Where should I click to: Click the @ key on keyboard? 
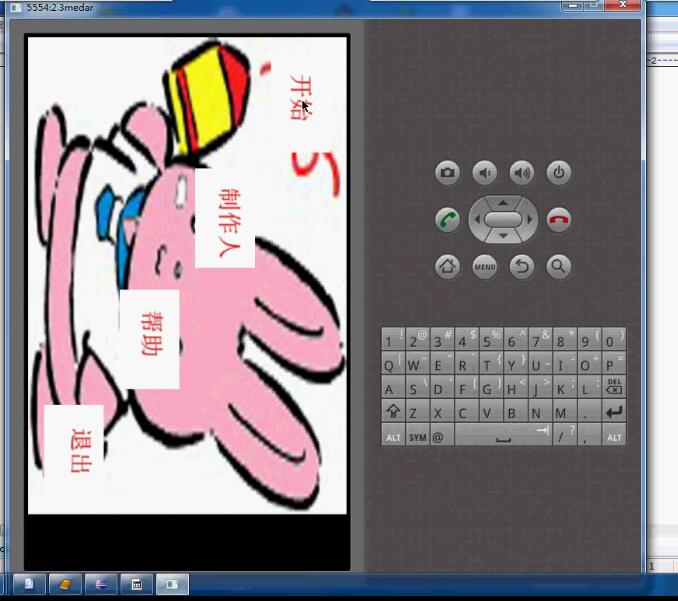(442, 435)
